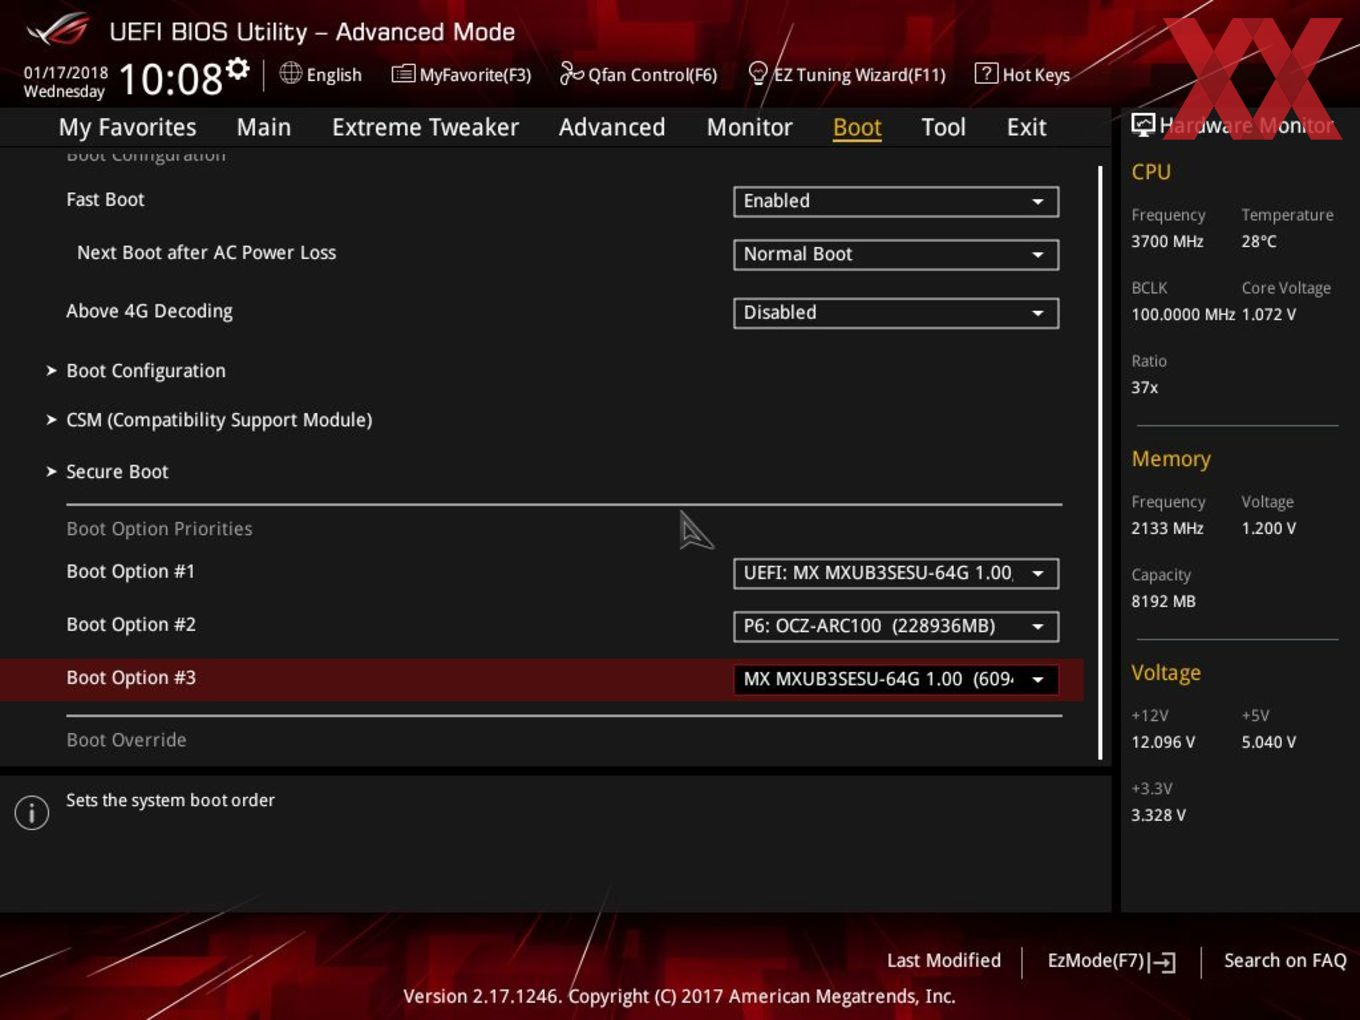The width and height of the screenshot is (1360, 1020).
Task: Click the MyFavorite list icon
Action: pos(403,73)
